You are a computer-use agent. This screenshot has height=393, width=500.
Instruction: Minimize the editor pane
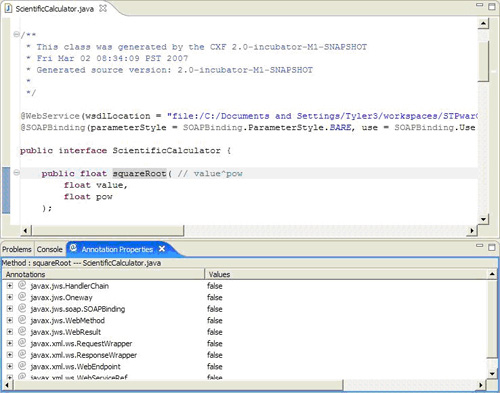tap(479, 5)
